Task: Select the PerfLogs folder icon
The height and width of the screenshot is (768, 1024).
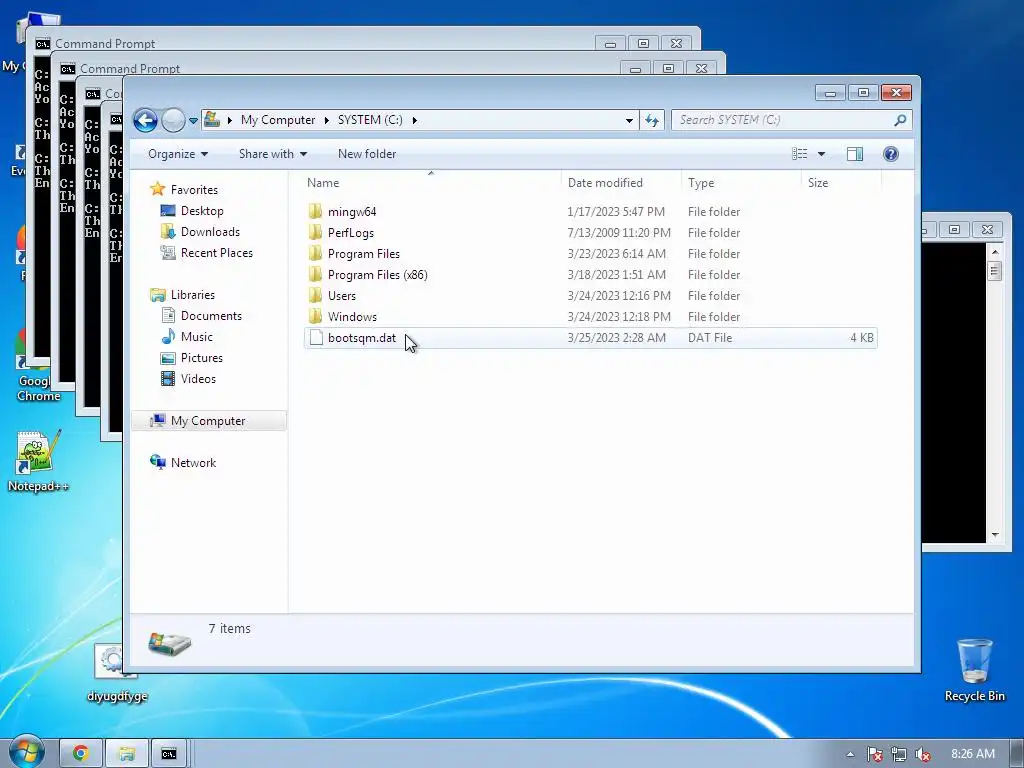Action: point(315,232)
